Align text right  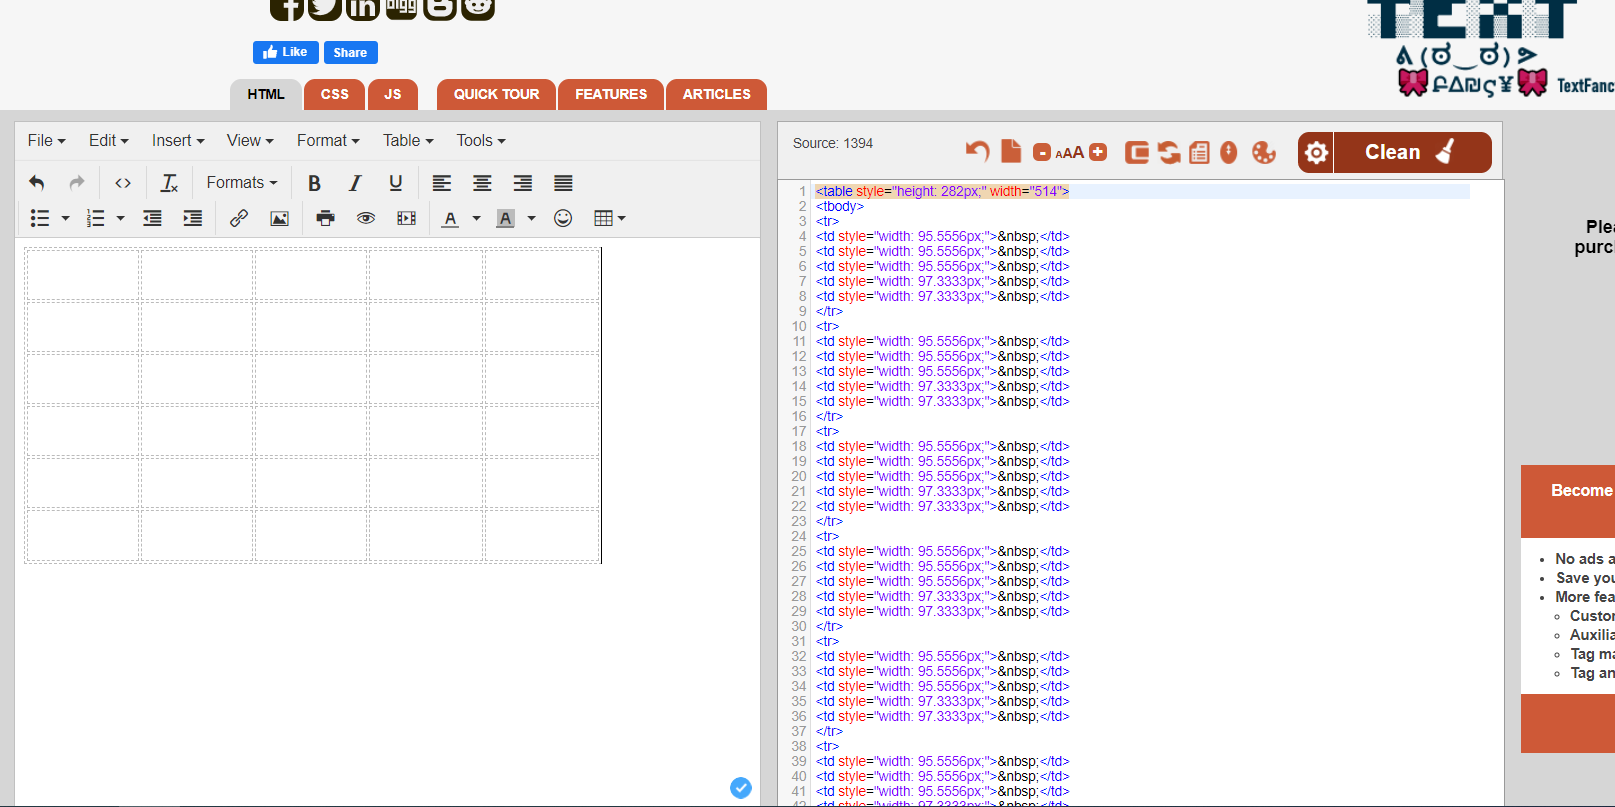(523, 183)
